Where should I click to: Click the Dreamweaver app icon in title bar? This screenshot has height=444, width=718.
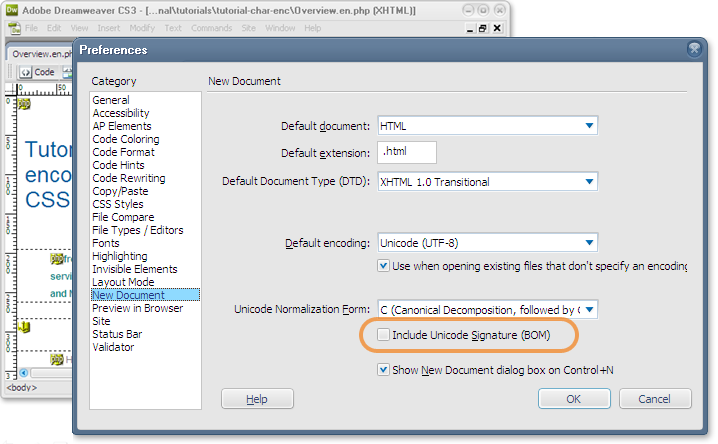point(12,9)
